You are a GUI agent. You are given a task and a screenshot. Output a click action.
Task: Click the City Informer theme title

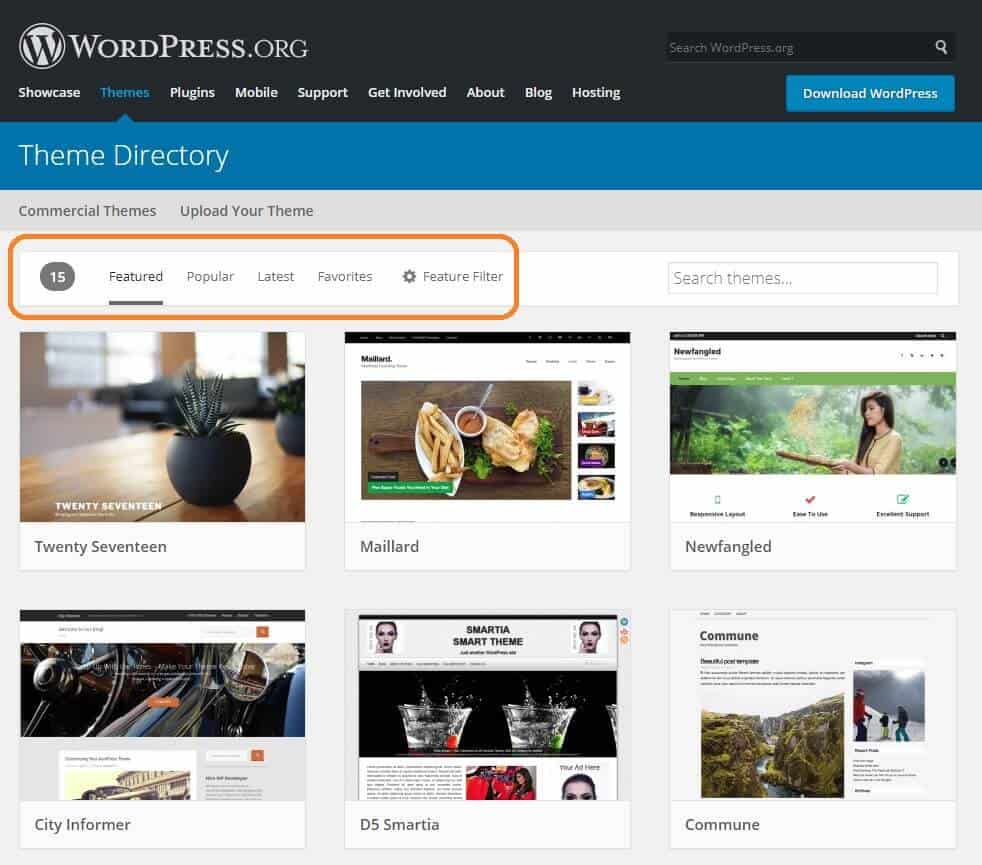[x=83, y=824]
